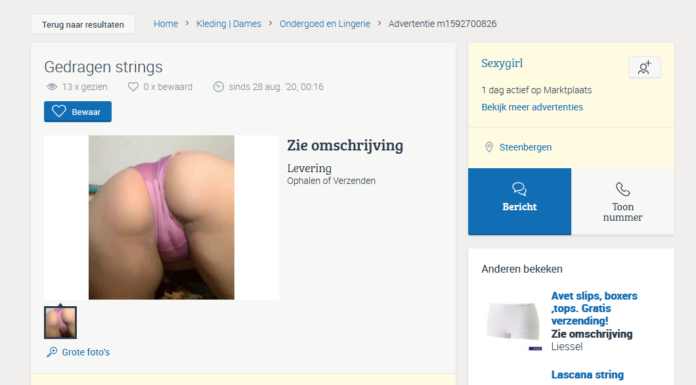
Task: Open Kleding | Dames breadcrumb
Action: 229,24
